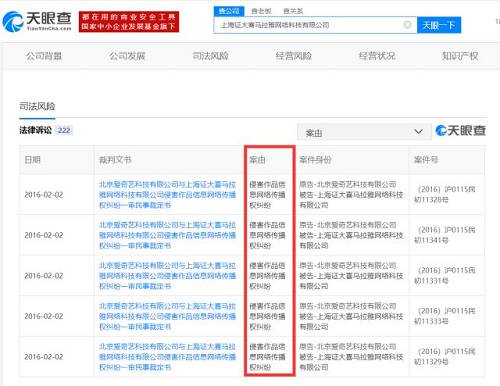
Task: Click the 法律诉讼 section title
Action: tap(35, 130)
